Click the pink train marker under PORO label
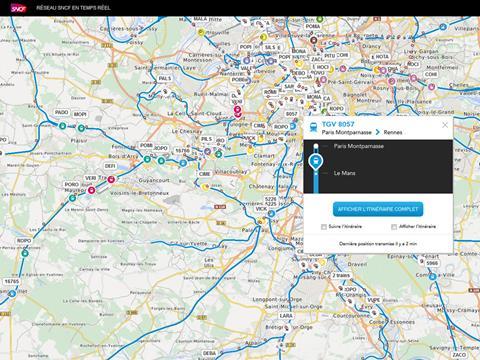This screenshot has width=480, height=360. point(91,190)
